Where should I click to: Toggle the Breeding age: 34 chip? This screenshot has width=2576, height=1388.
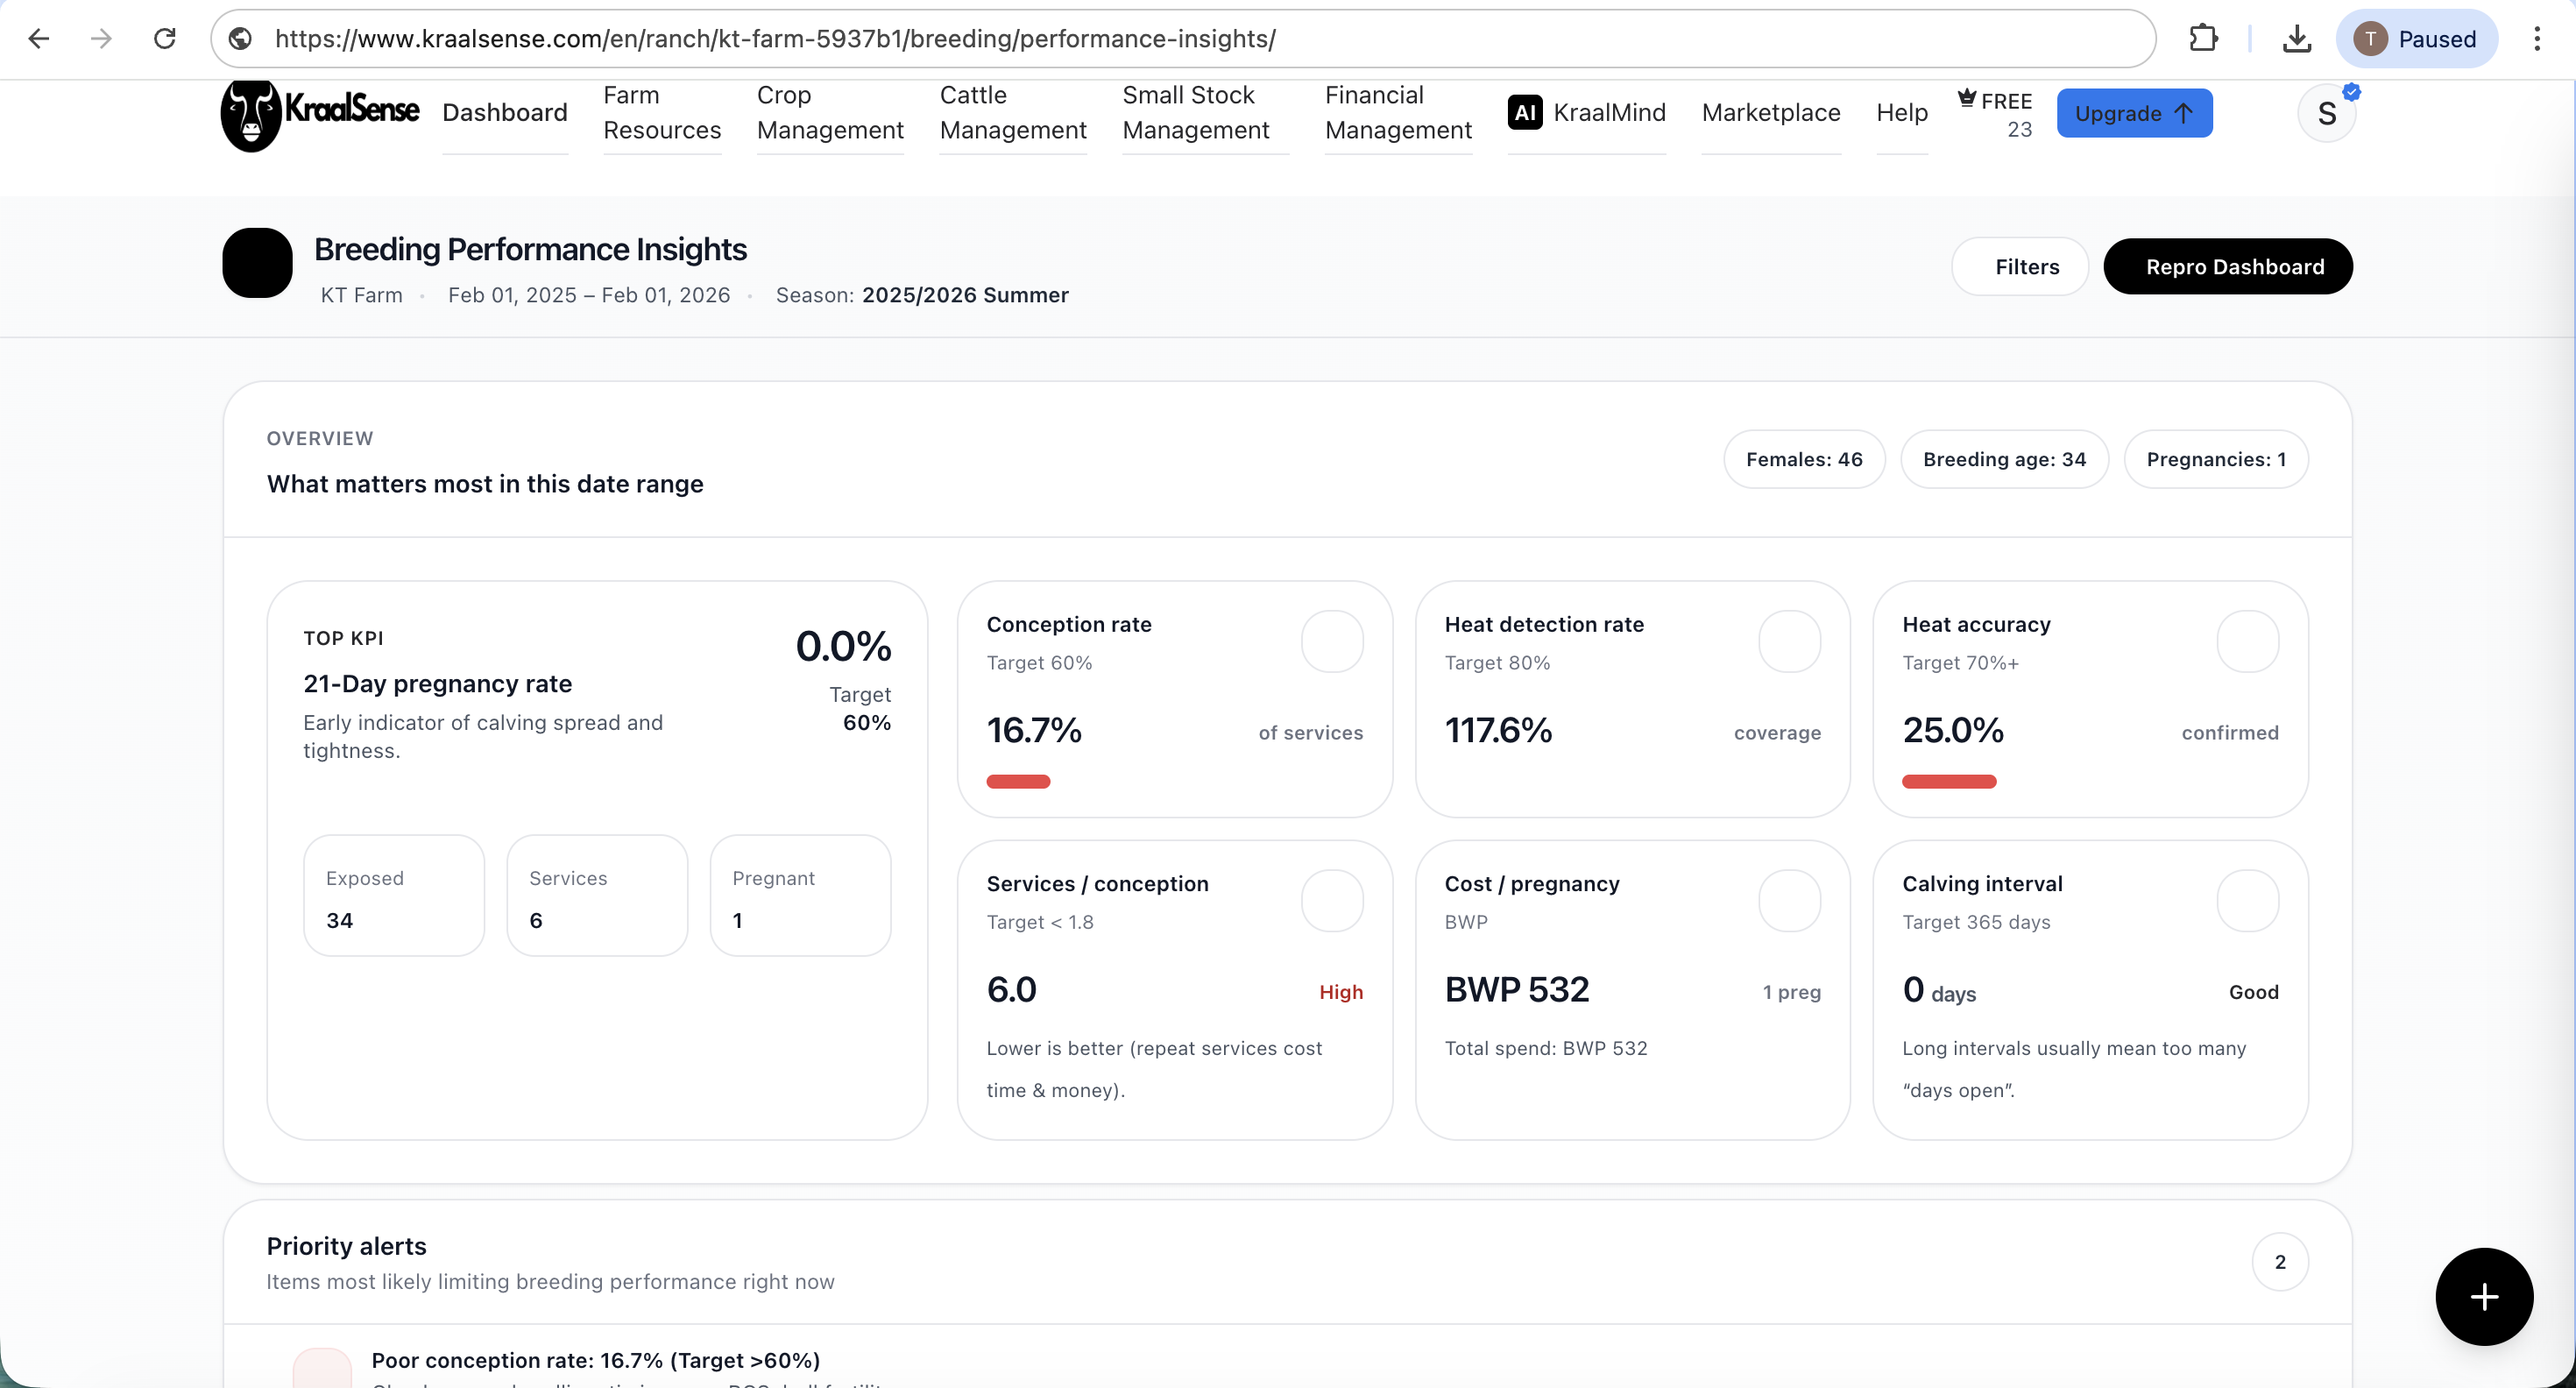(x=2004, y=459)
